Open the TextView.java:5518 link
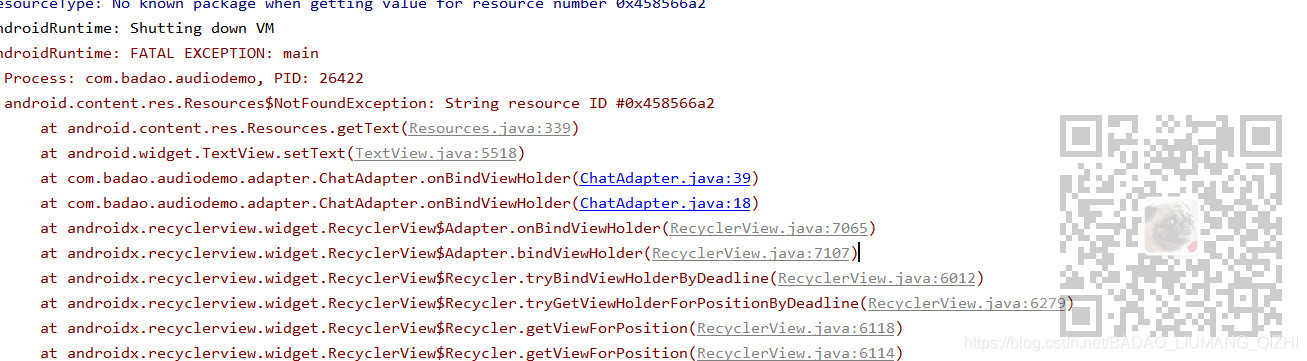Screen dimensions: 1307x361 pyautogui.click(x=436, y=153)
